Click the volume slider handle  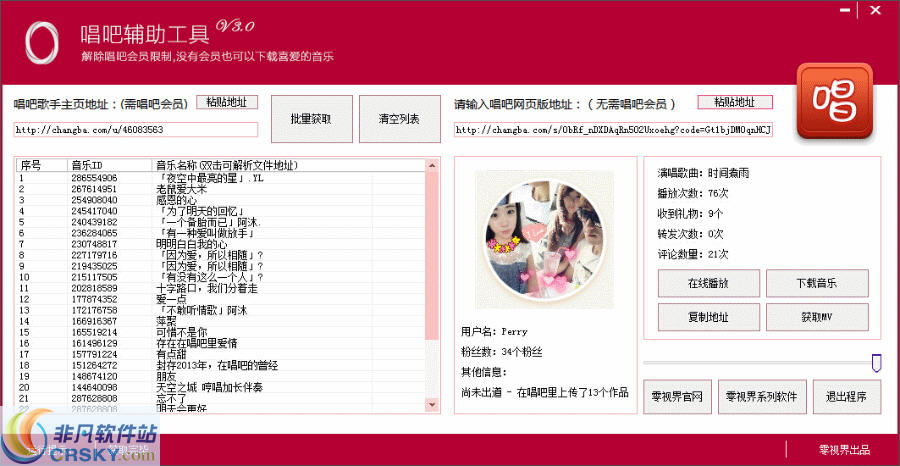pyautogui.click(x=876, y=363)
